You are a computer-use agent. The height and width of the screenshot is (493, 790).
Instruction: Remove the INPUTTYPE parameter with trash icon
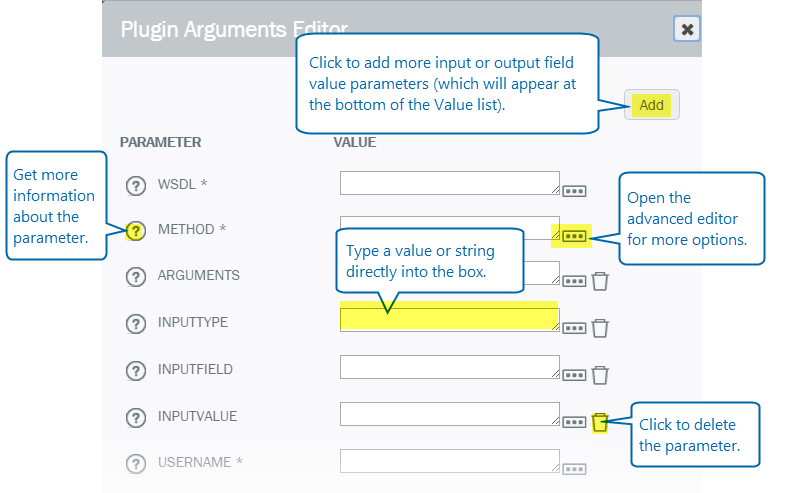point(600,328)
